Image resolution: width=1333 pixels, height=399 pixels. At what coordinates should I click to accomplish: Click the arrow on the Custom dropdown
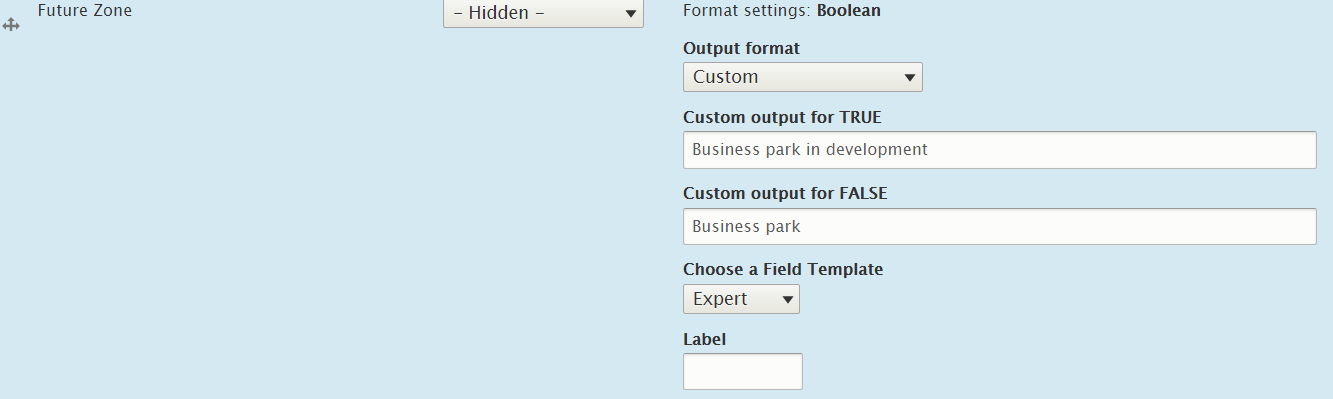[x=909, y=77]
